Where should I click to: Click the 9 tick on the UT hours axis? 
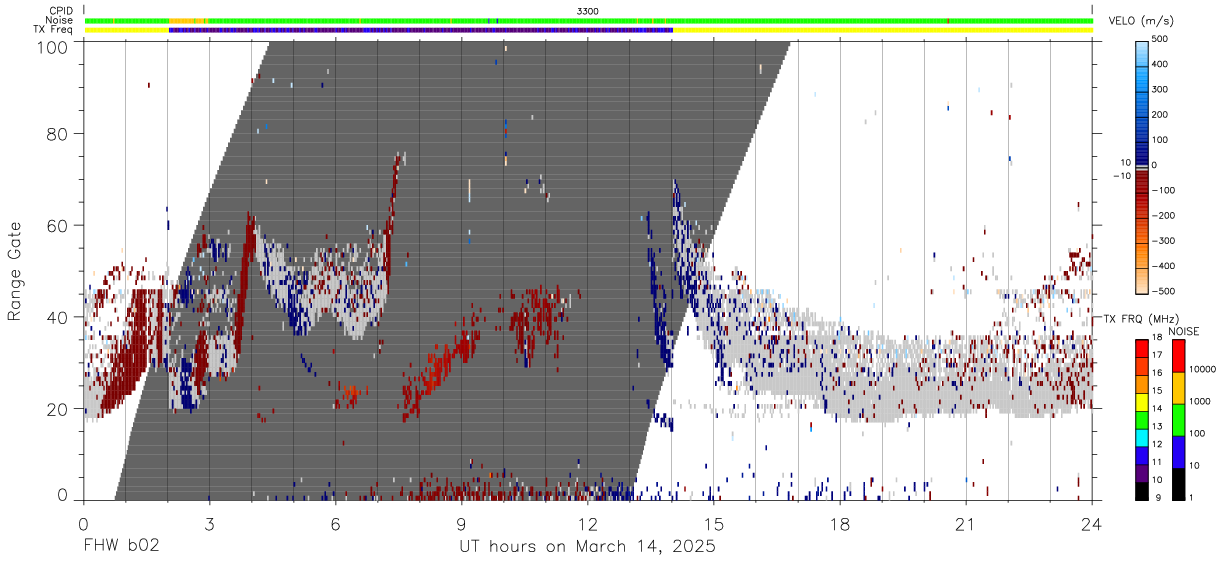pos(462,524)
